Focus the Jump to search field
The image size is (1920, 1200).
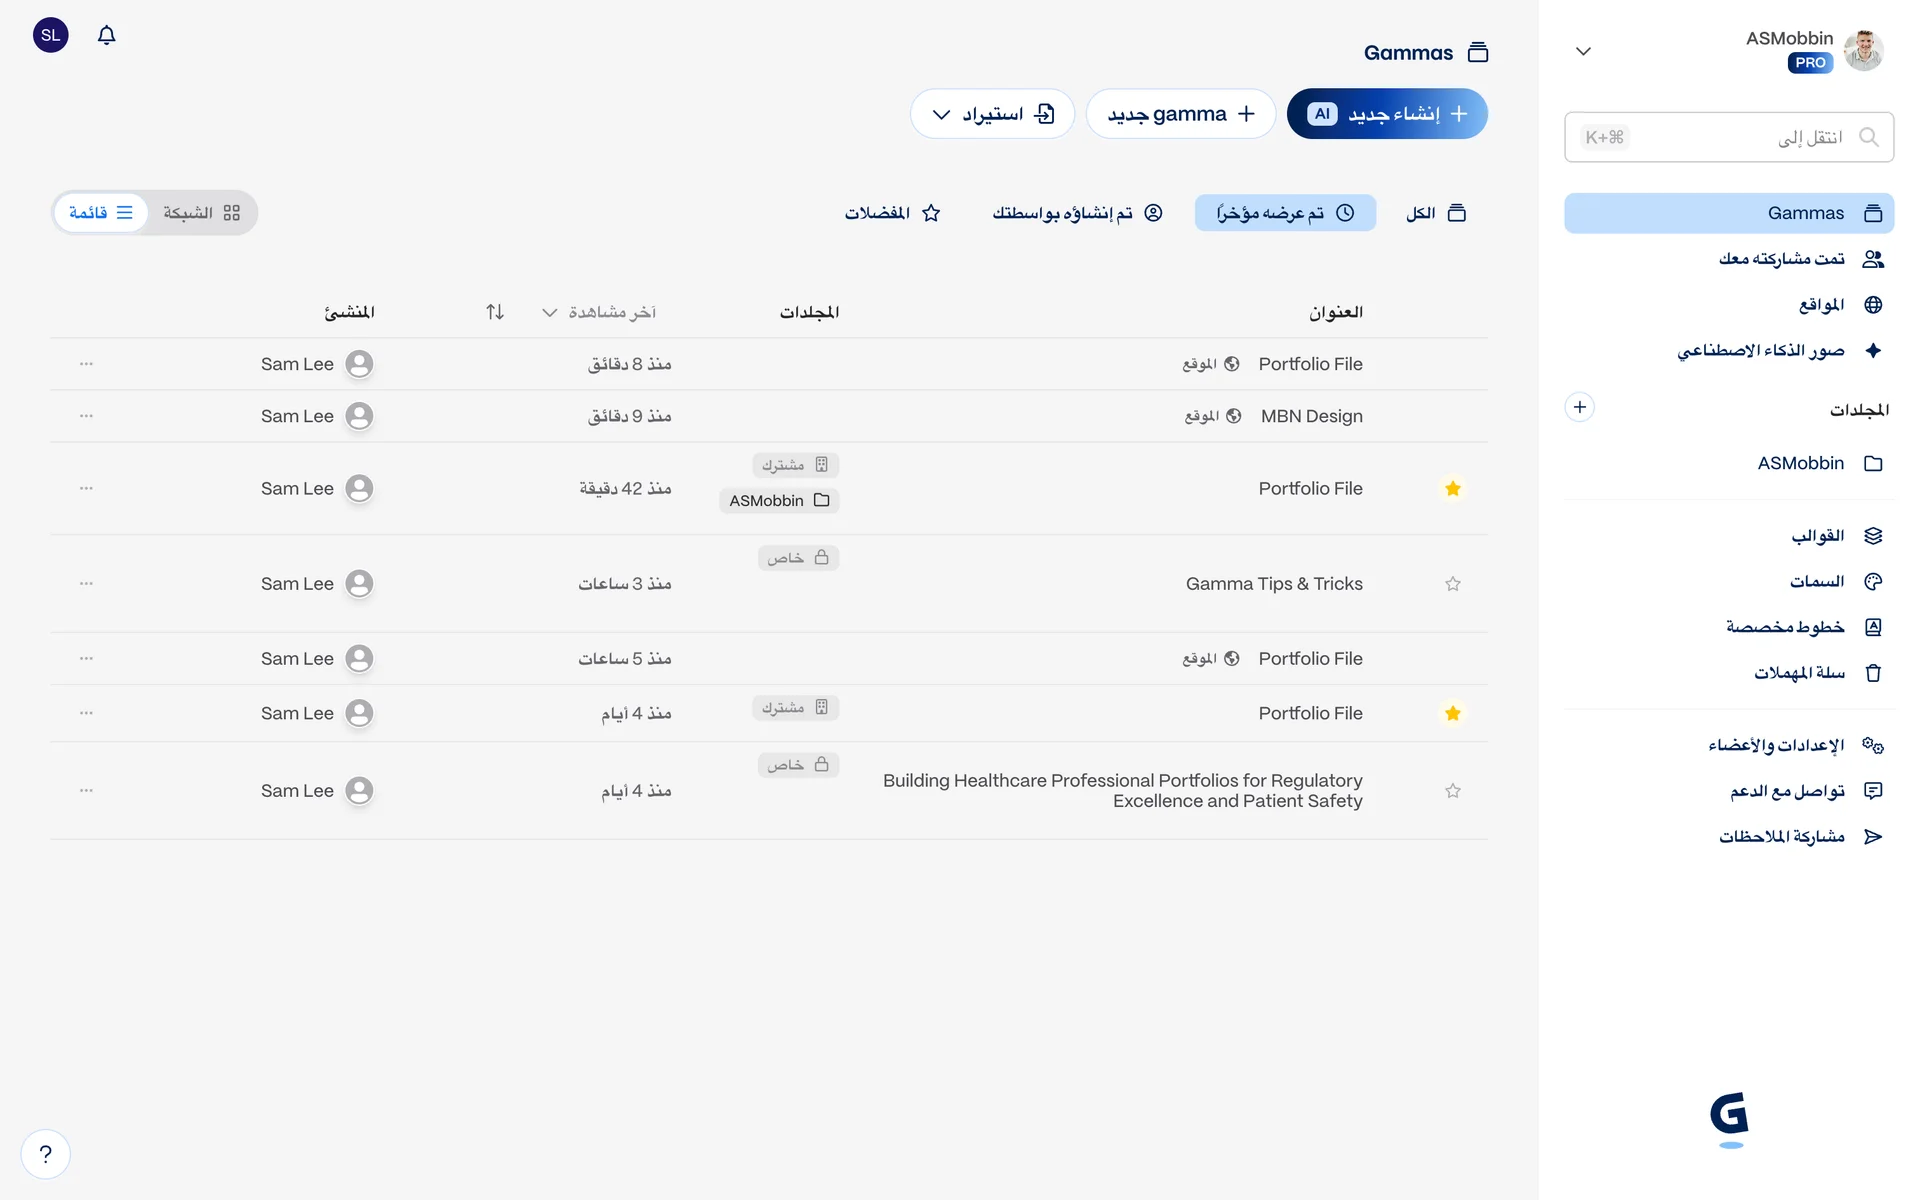tap(1728, 137)
